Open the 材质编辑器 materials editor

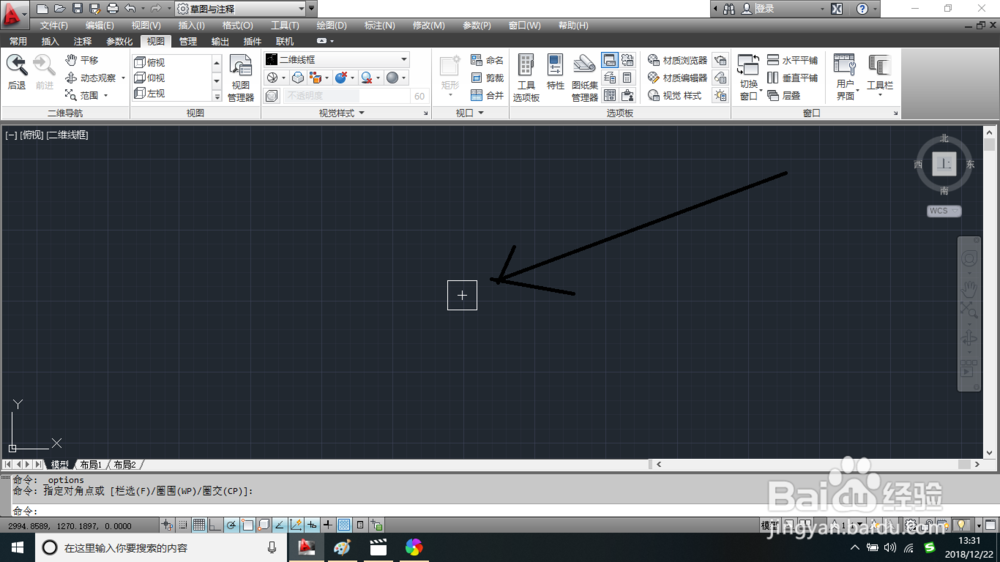[677, 78]
